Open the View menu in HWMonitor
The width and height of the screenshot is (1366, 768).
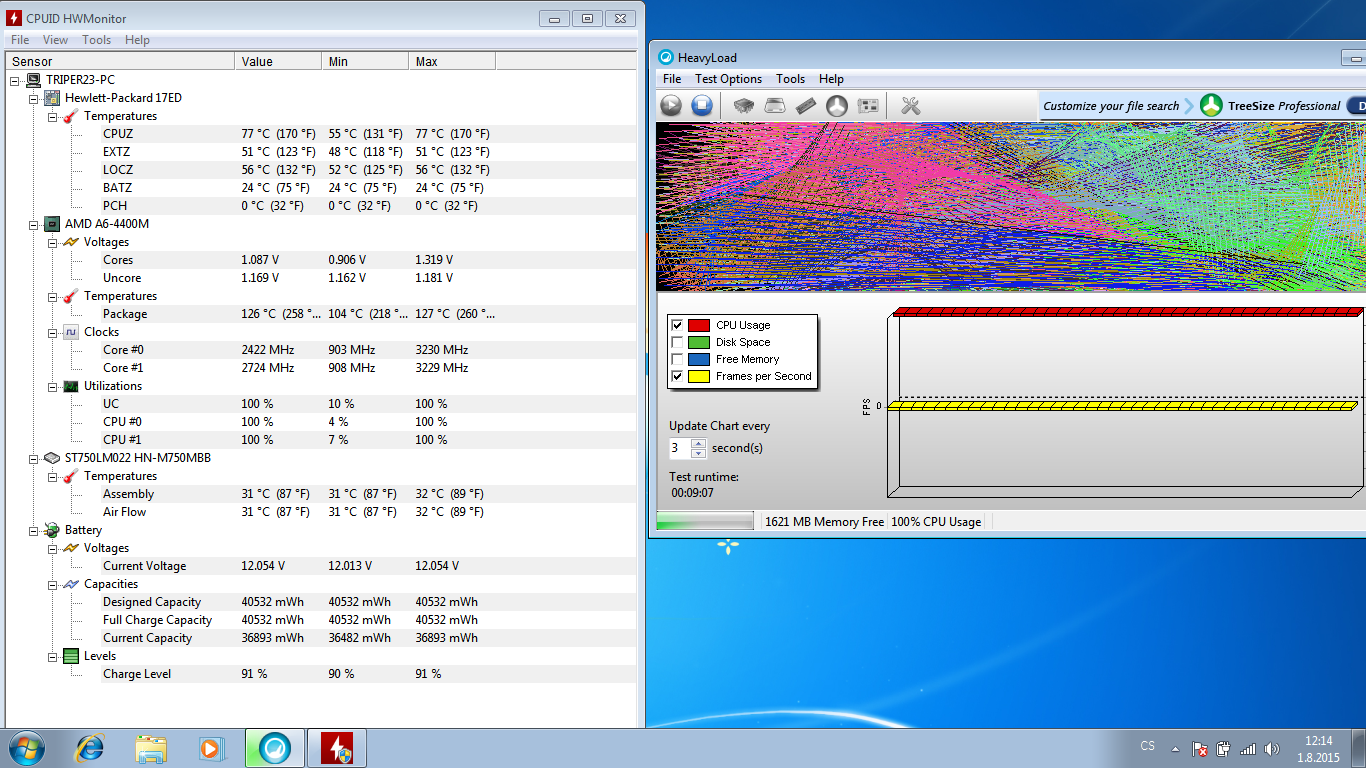point(55,40)
